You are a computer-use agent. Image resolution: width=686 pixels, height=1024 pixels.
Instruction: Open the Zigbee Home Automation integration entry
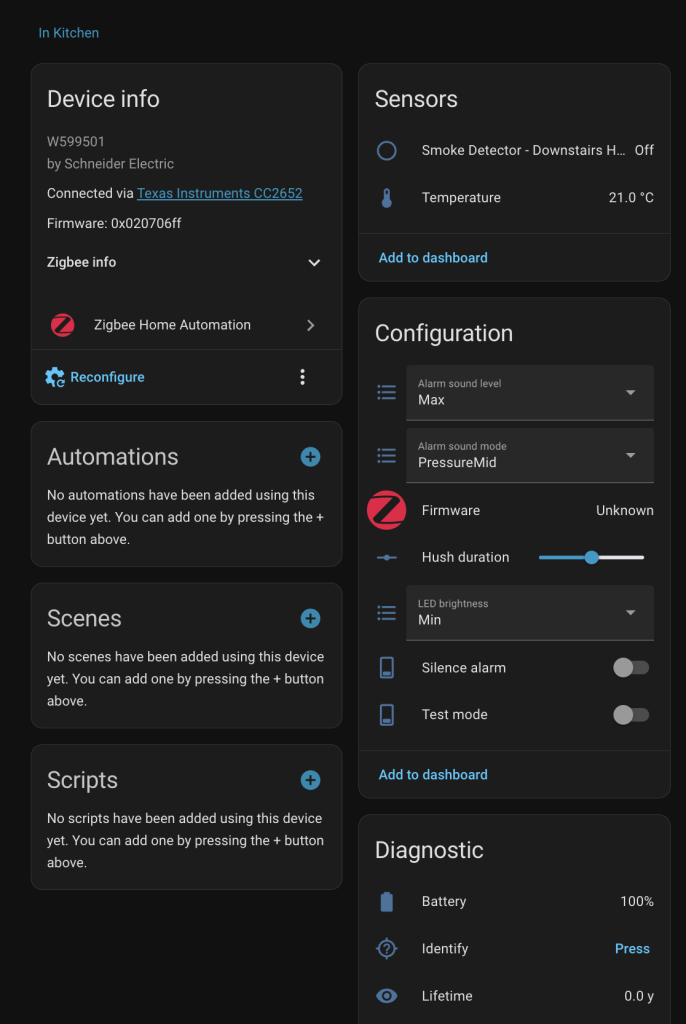(186, 325)
